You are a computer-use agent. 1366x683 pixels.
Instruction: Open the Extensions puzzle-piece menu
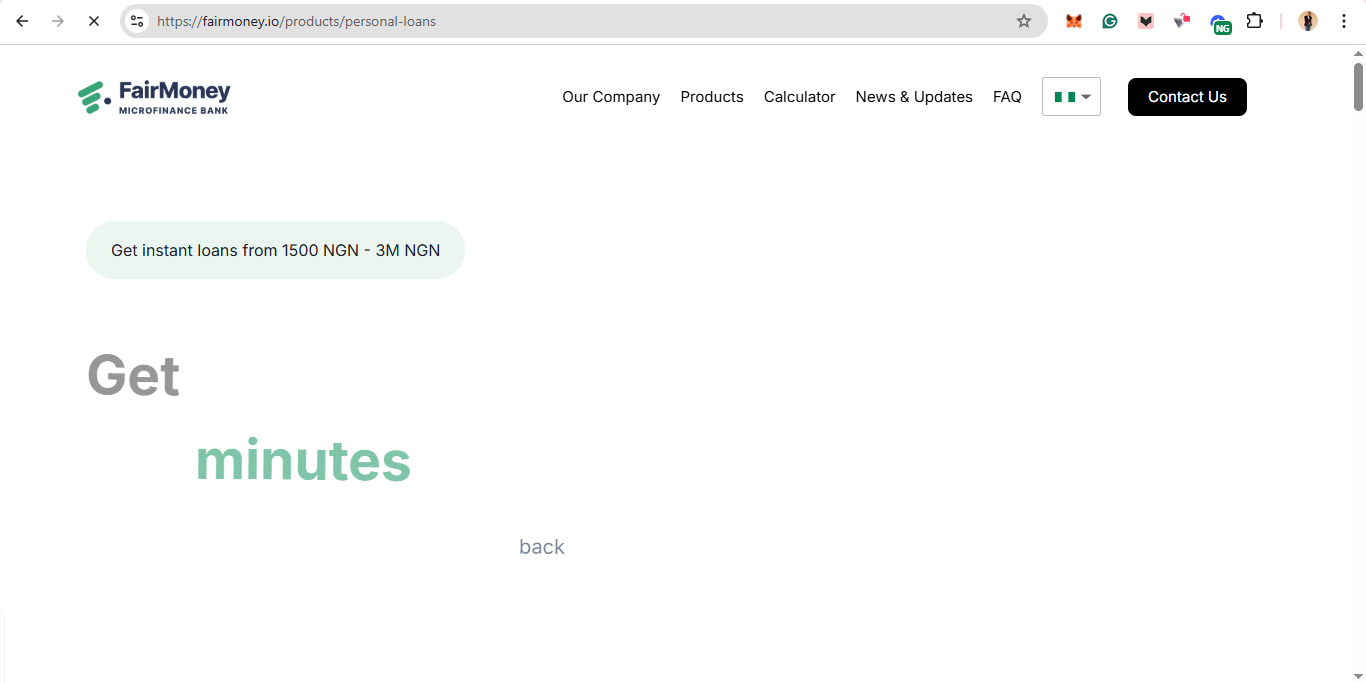[1254, 21]
